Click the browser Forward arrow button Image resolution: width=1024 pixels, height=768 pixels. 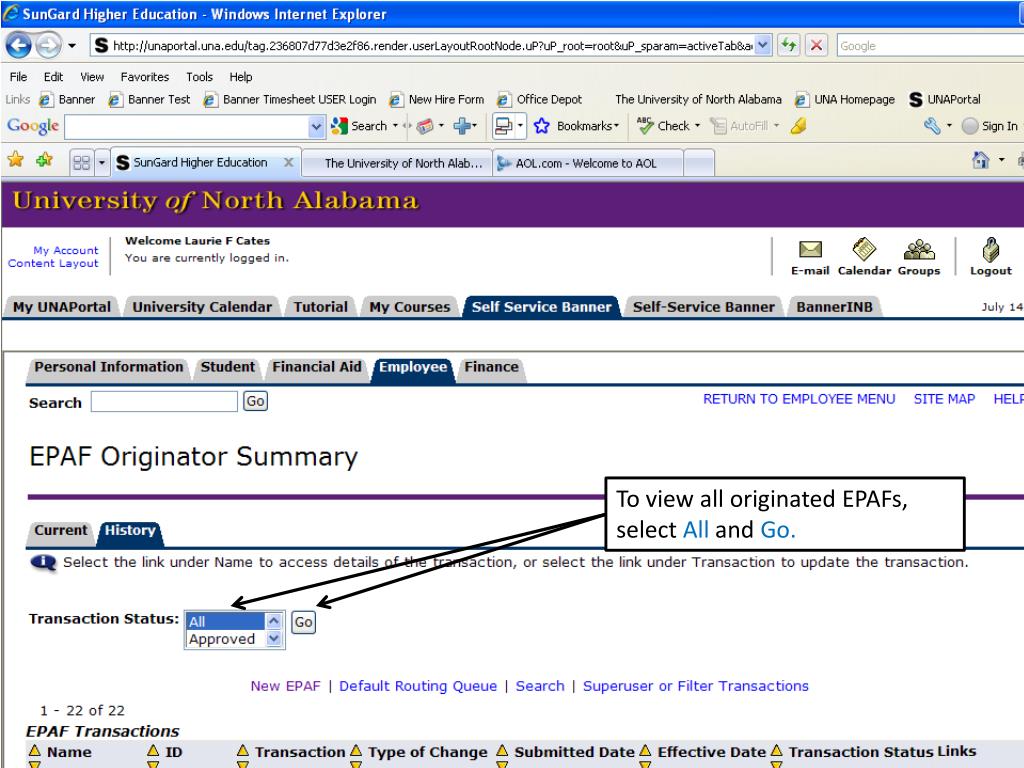(x=48, y=45)
